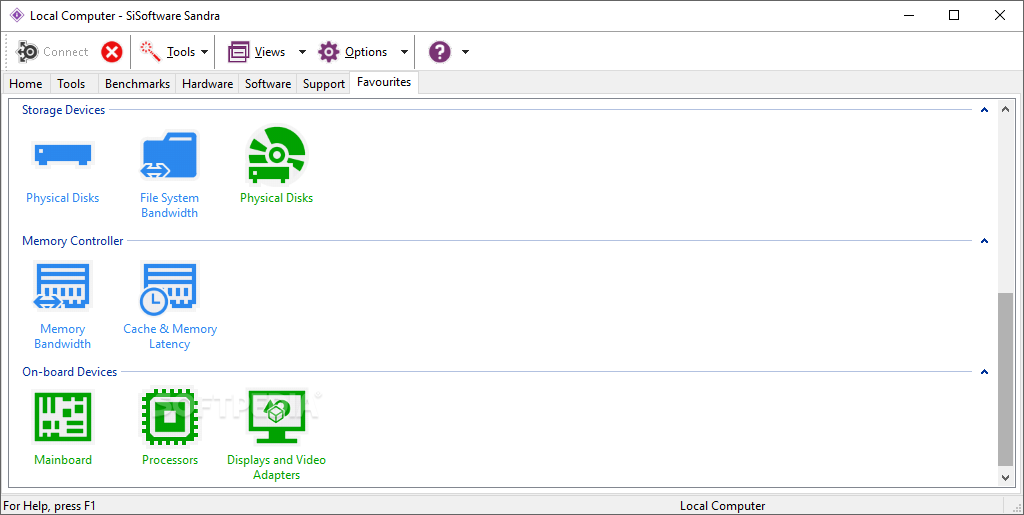Maximize the SiSoftware Sandra window

coord(954,15)
